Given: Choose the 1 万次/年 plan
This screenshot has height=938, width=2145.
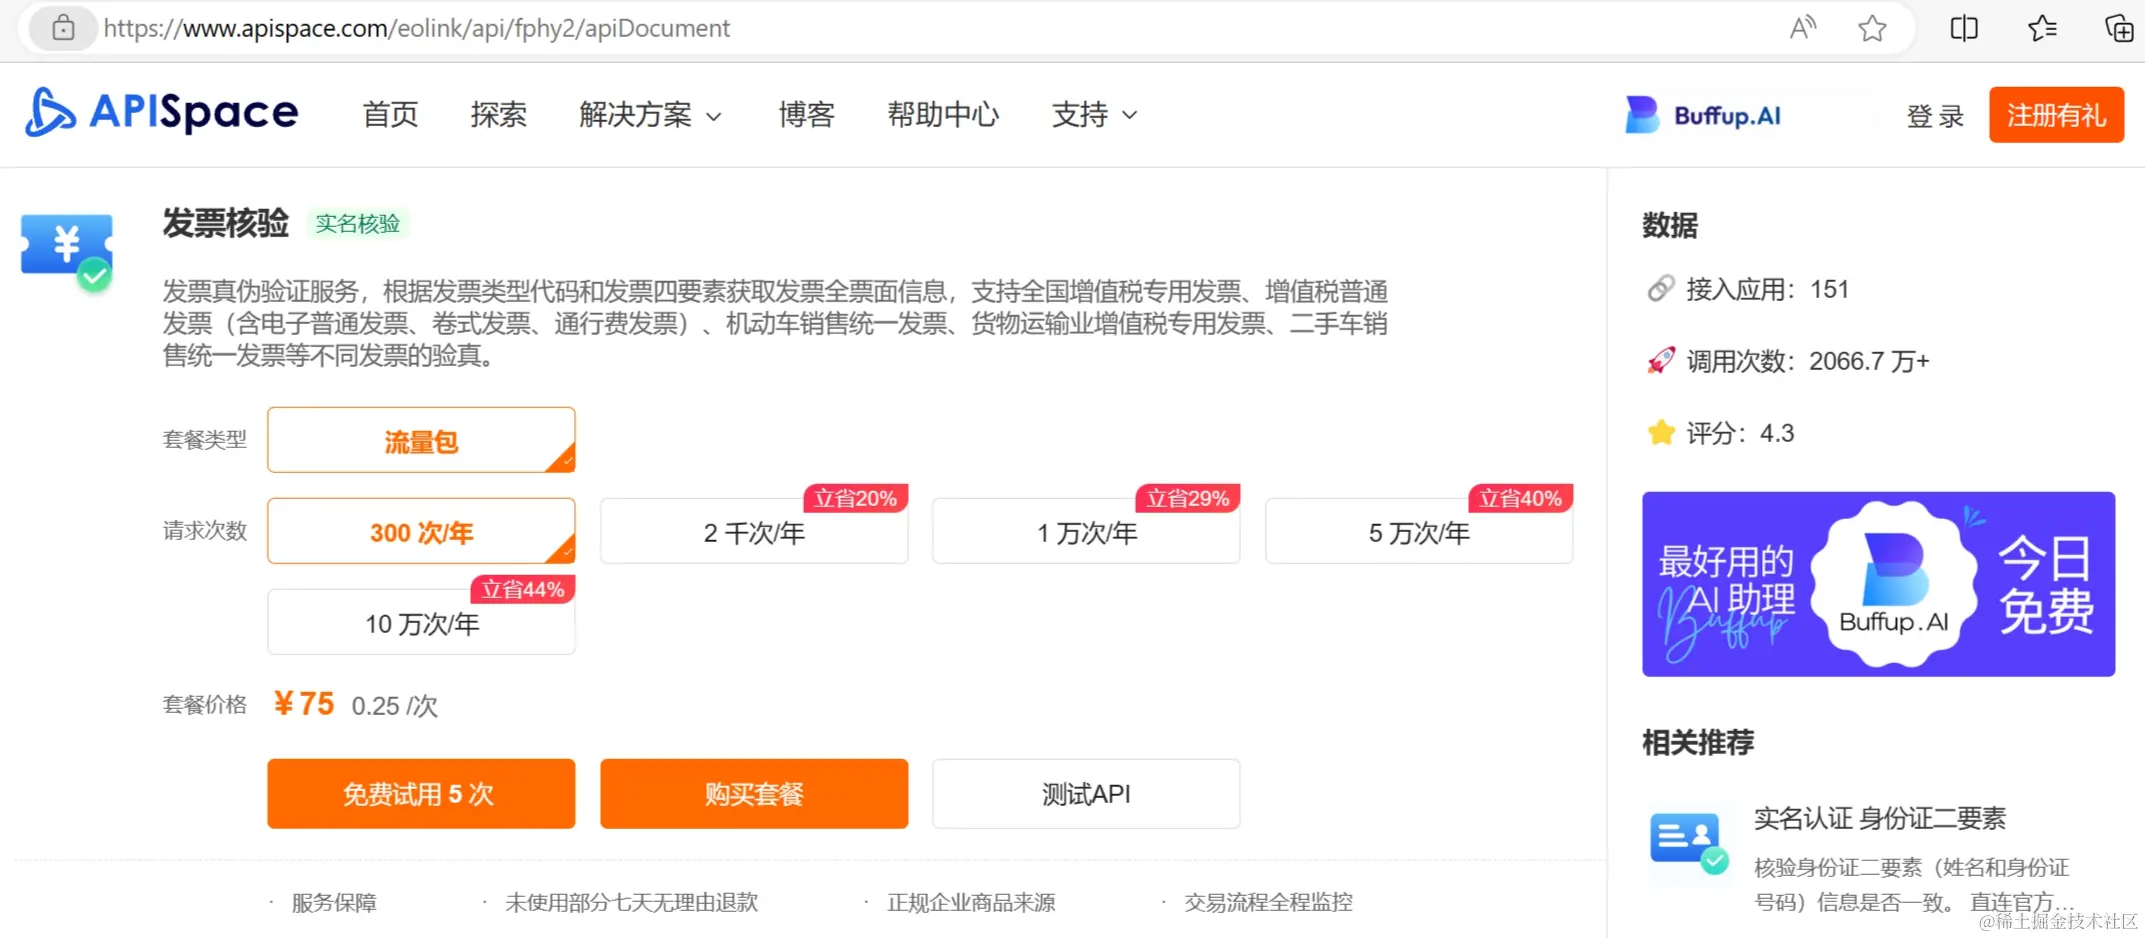Looking at the screenshot, I should 1086,532.
